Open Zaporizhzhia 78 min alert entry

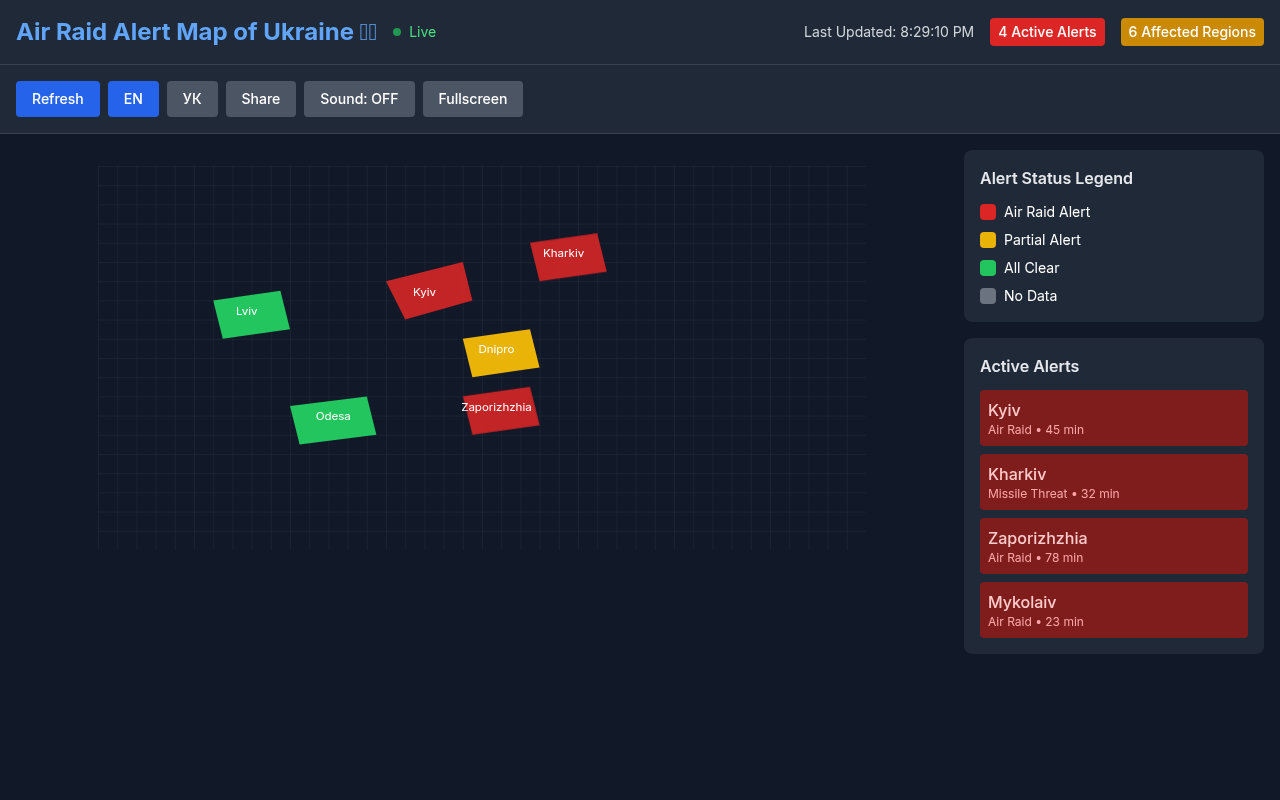pyautogui.click(x=1113, y=546)
